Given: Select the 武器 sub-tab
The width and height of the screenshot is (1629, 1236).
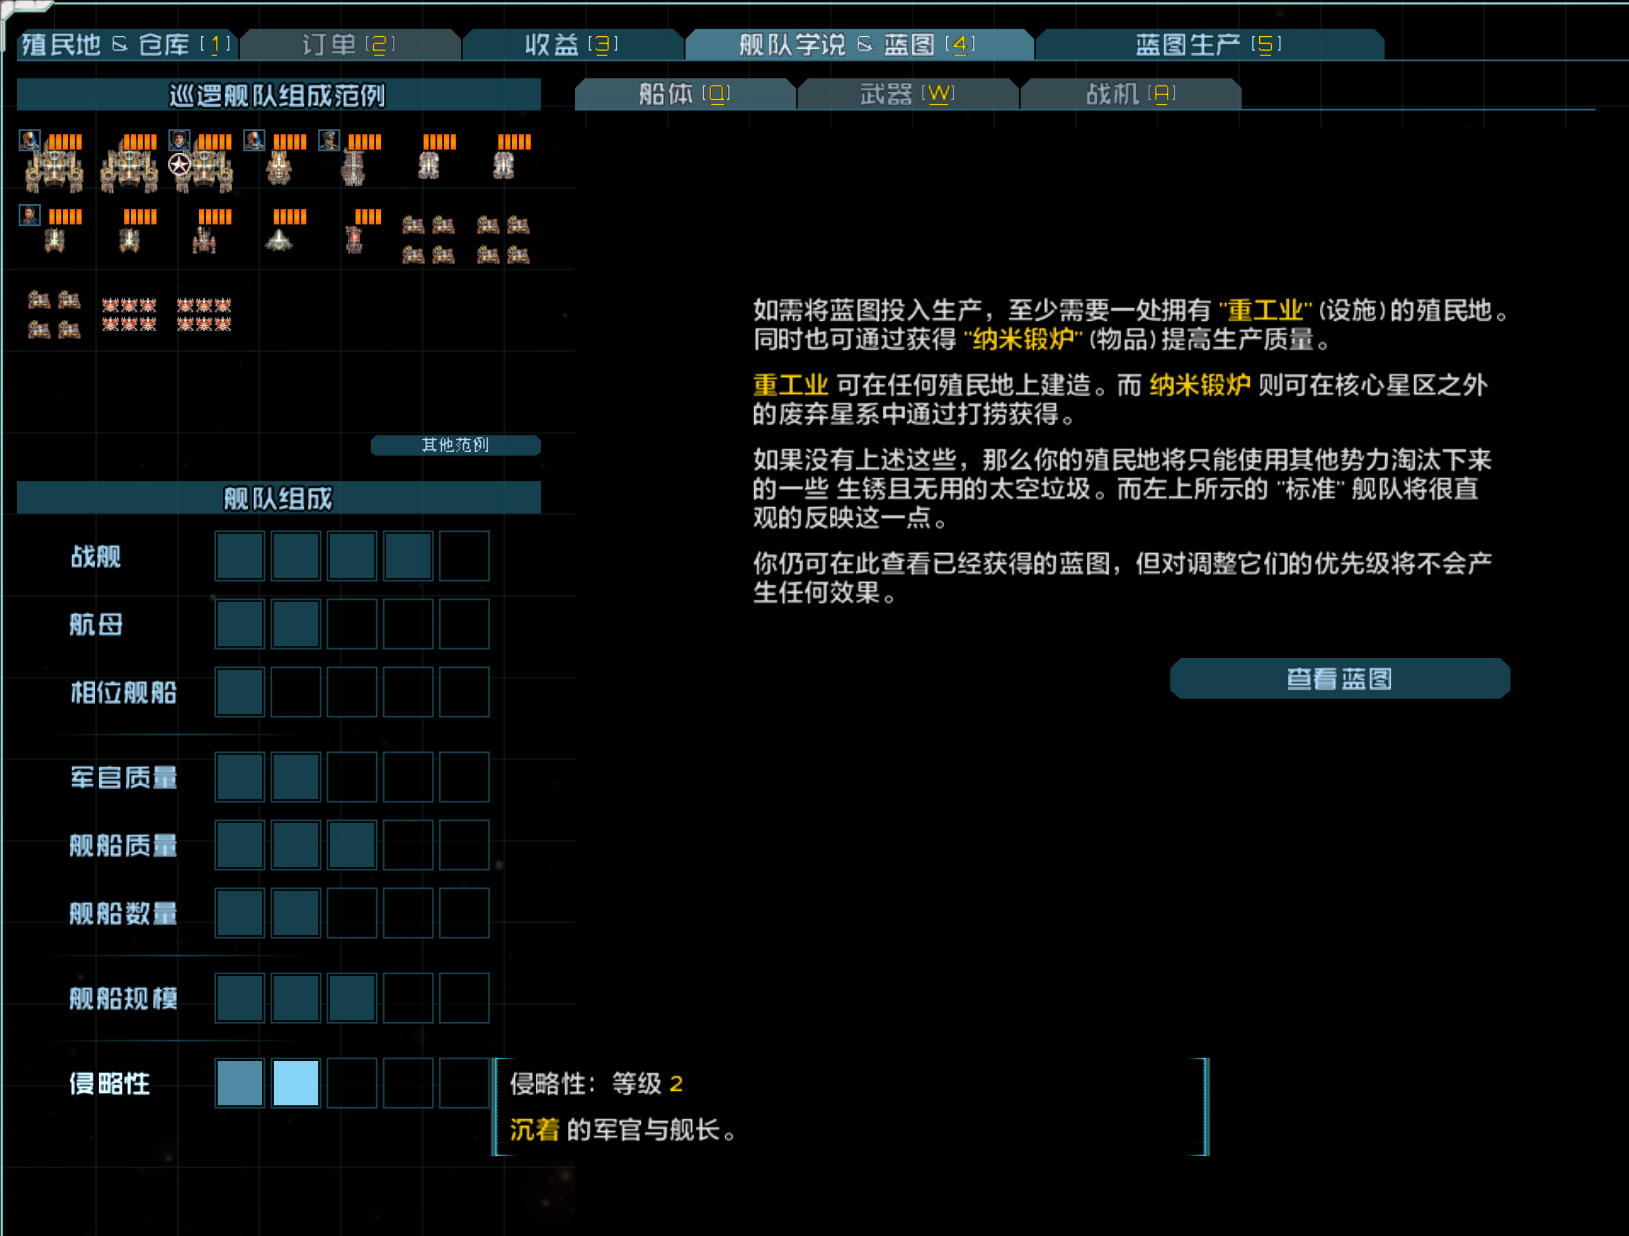Looking at the screenshot, I should pyautogui.click(x=908, y=94).
